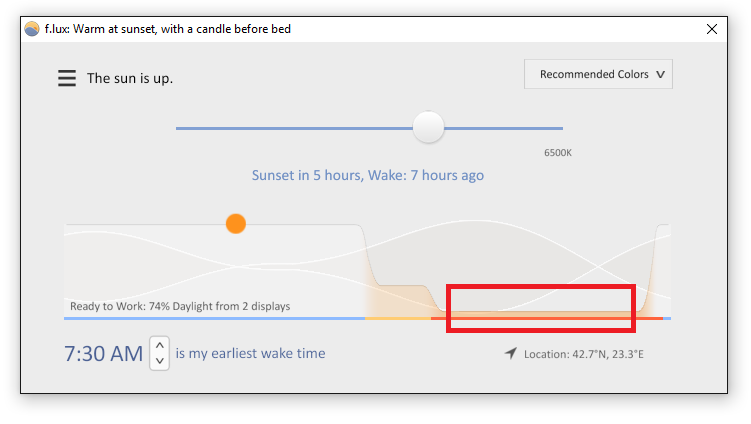Open the Recommended Colors dropdown

click(598, 74)
